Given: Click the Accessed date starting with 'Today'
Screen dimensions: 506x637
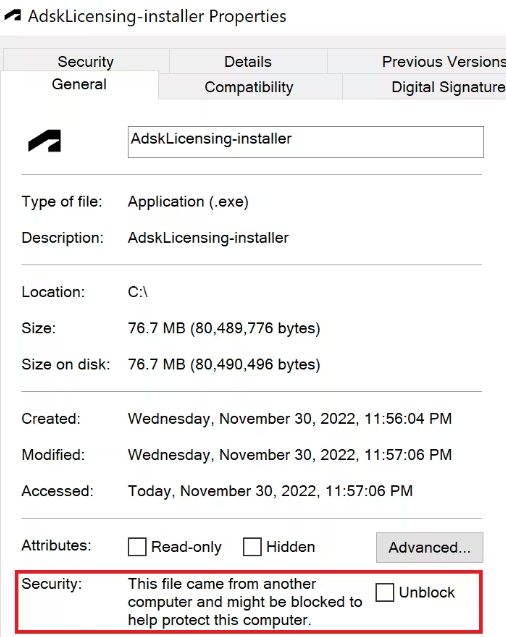Looking at the screenshot, I should click(x=270, y=491).
